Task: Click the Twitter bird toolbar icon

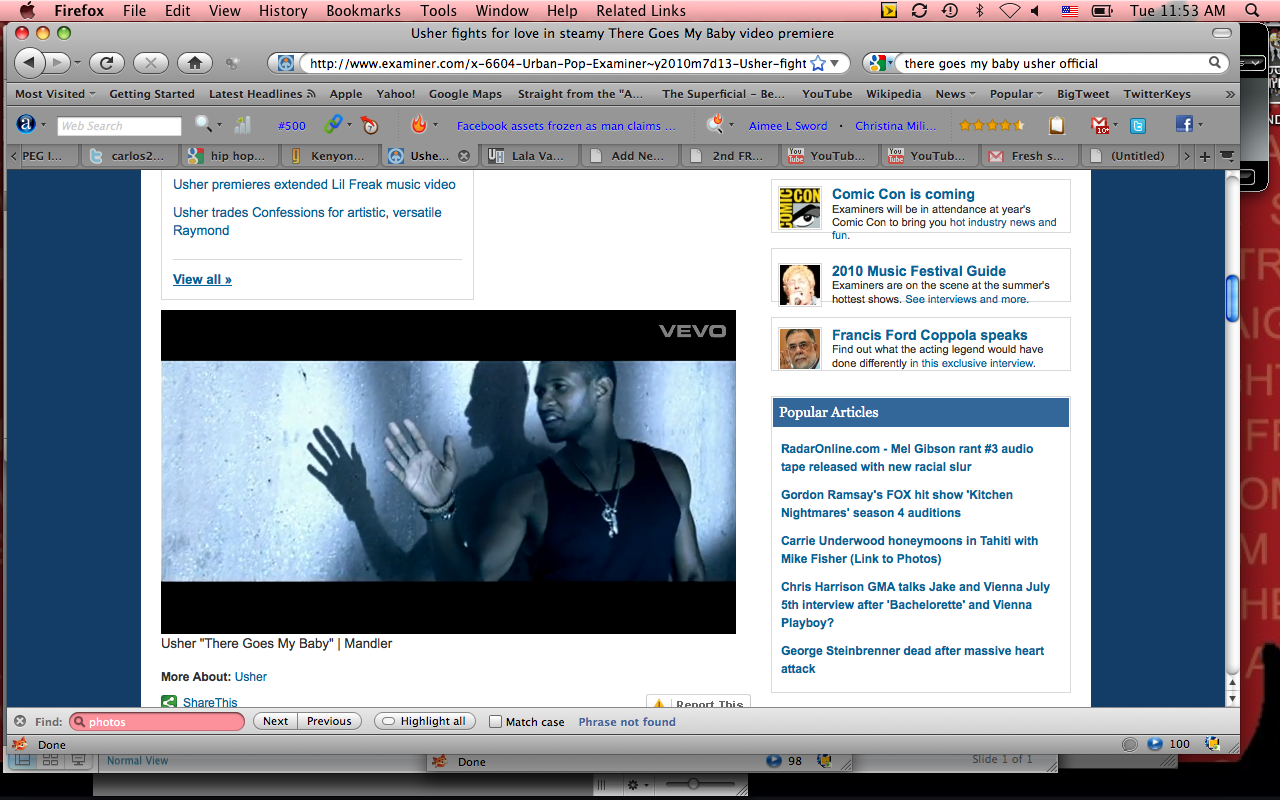Action: 1137,125
